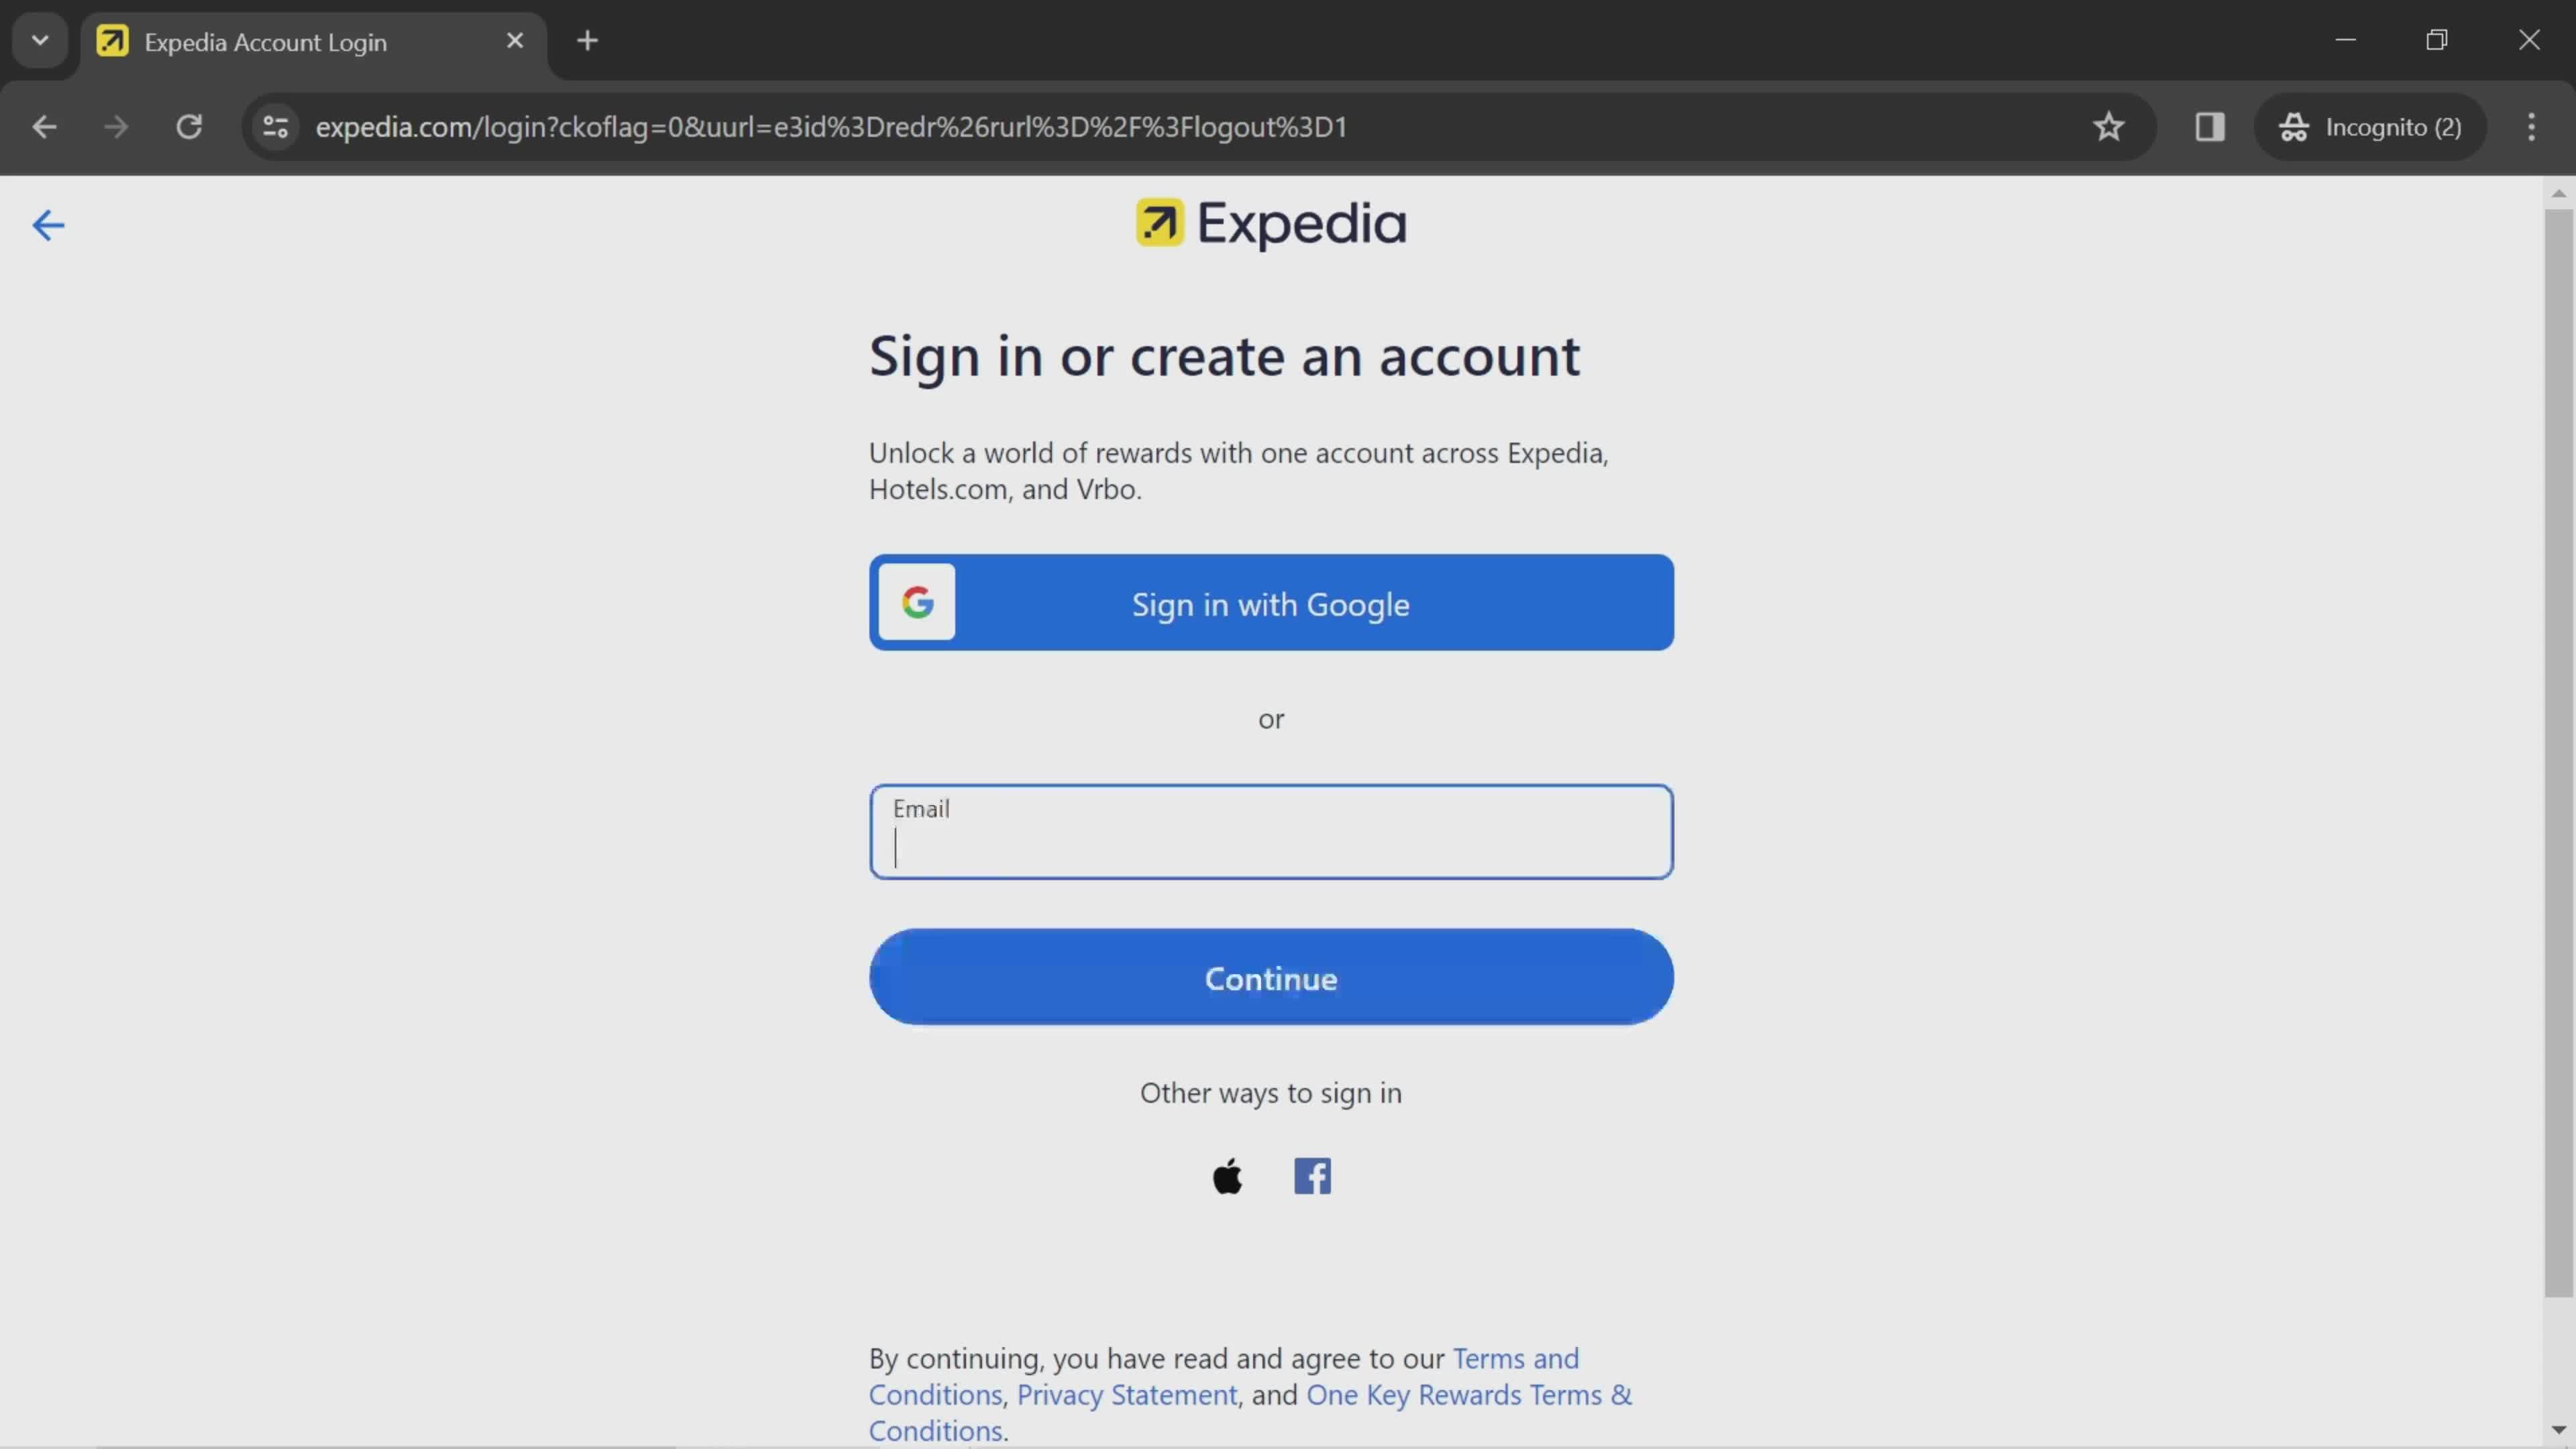The width and height of the screenshot is (2576, 1449).
Task: Click the Expedia logo
Action: click(1271, 223)
